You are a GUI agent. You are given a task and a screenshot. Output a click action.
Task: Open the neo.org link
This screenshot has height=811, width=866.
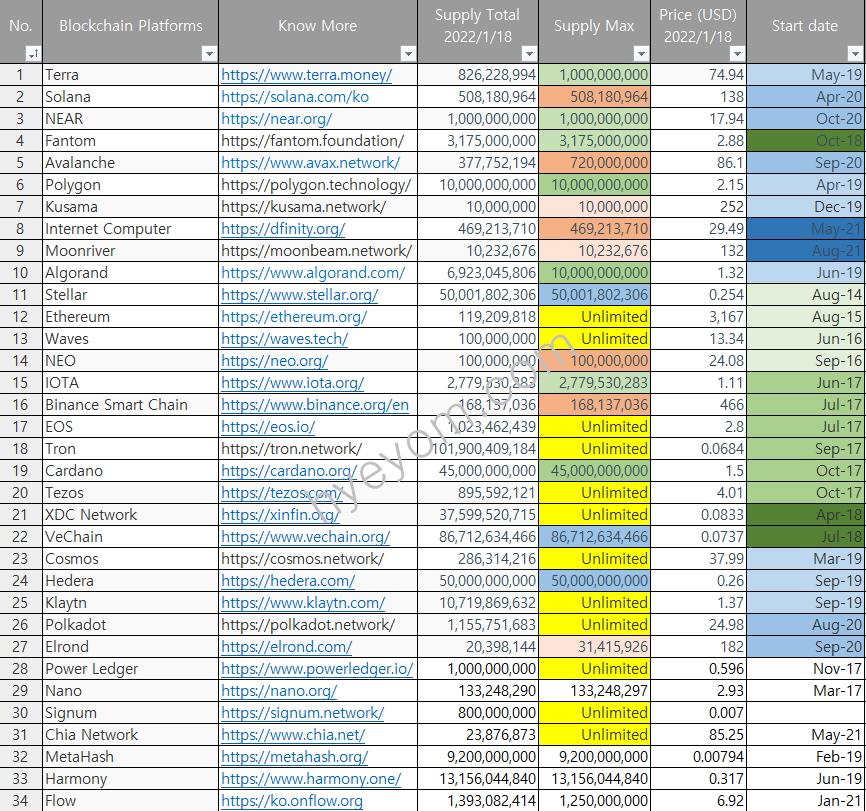(274, 361)
